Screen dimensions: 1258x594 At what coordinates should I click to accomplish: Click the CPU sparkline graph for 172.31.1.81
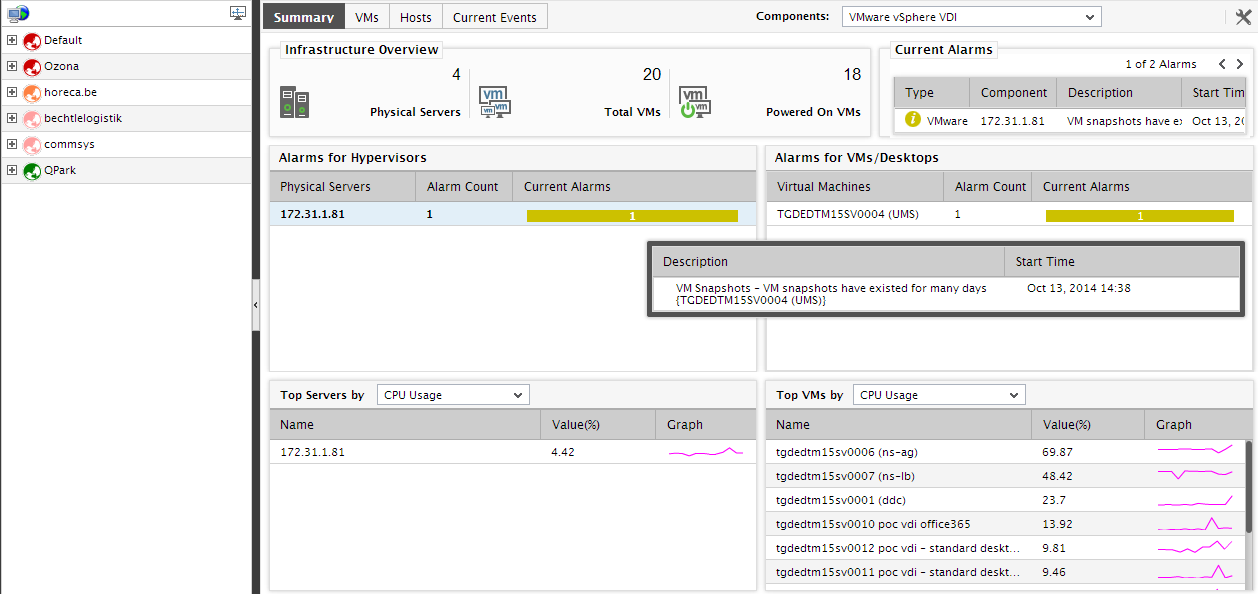click(706, 452)
